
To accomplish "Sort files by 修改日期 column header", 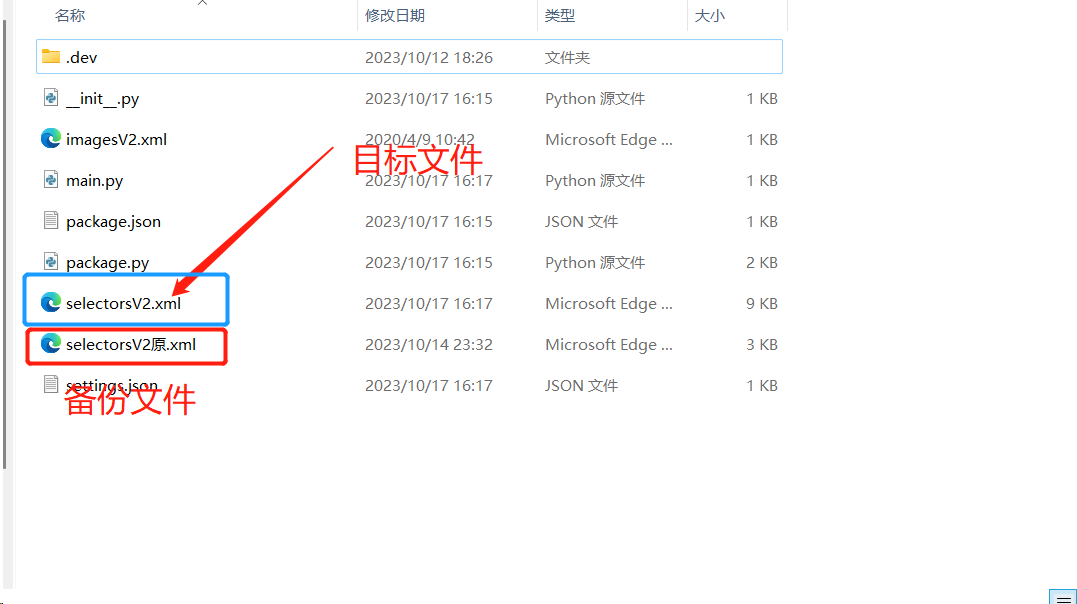I will [x=395, y=16].
